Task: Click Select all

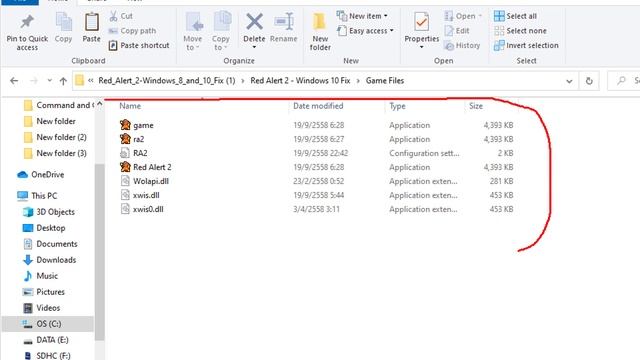Action: coord(515,16)
